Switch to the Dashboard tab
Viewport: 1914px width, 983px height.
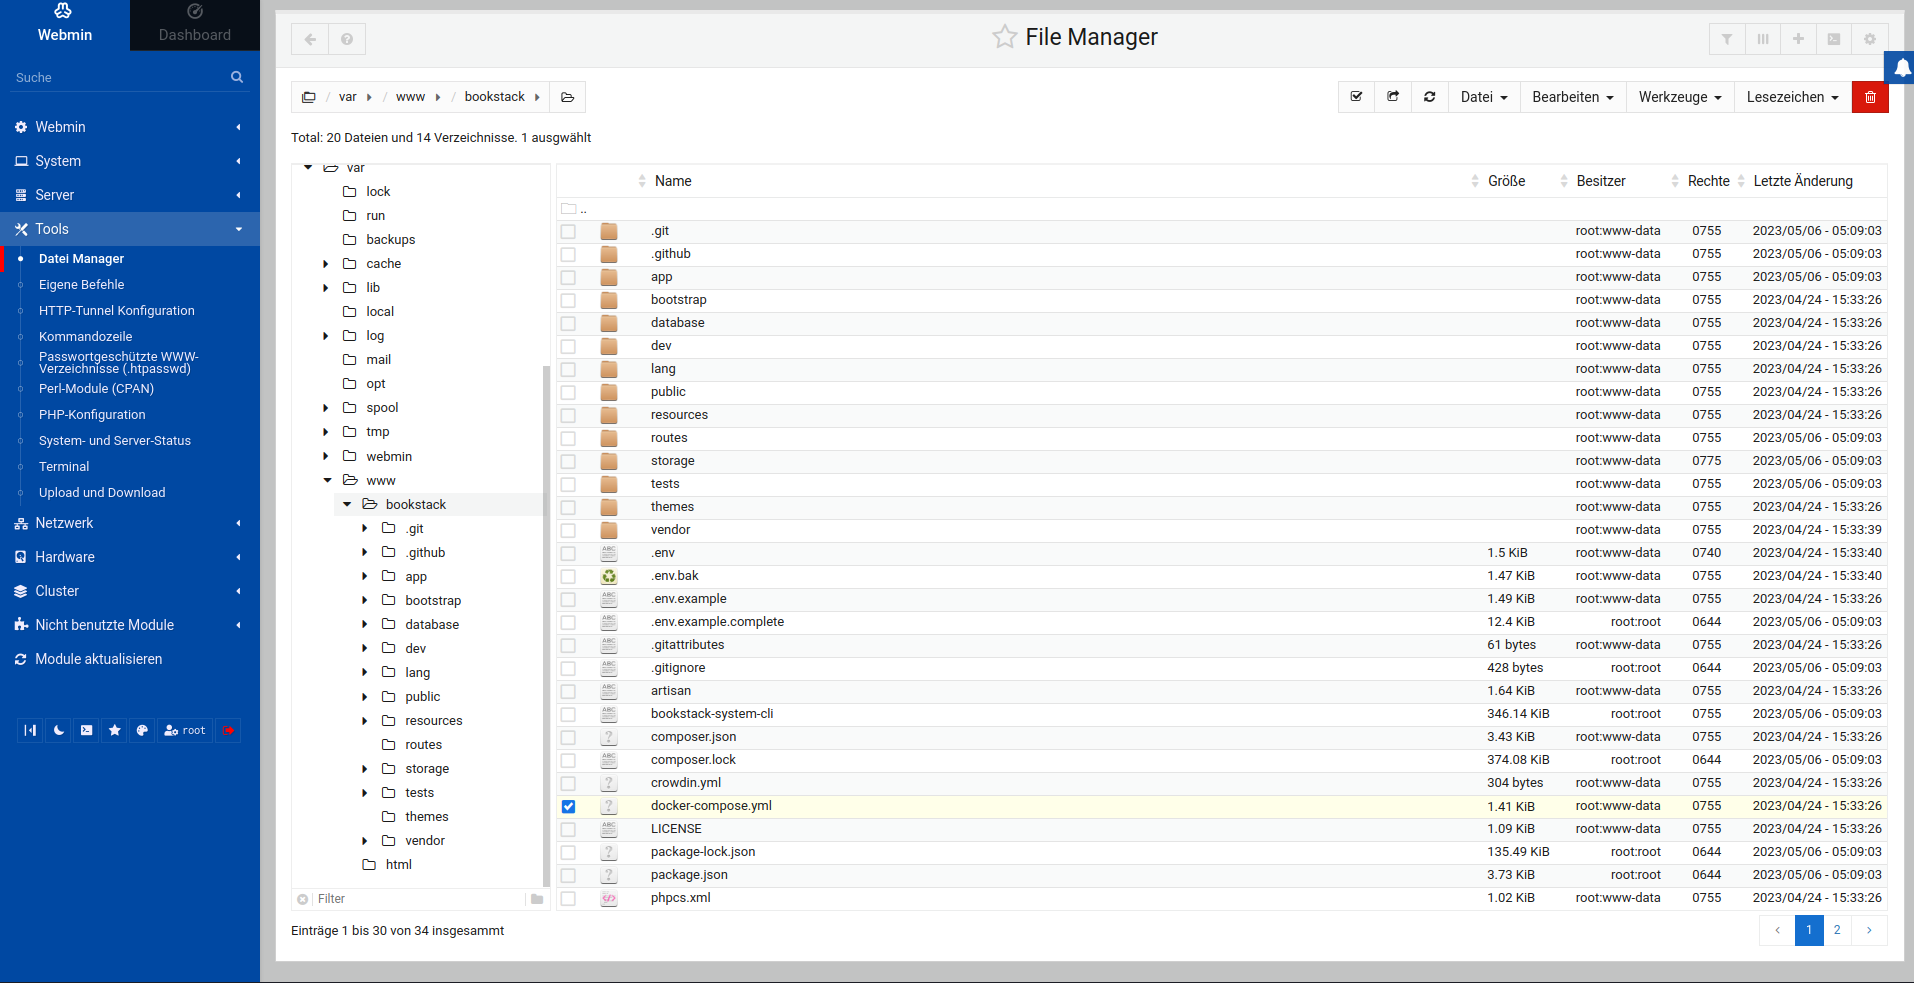point(195,25)
